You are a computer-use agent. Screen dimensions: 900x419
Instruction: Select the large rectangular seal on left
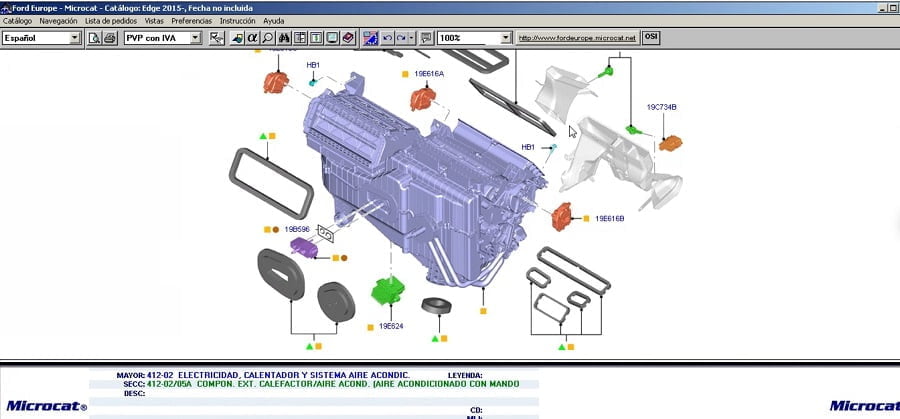[271, 183]
